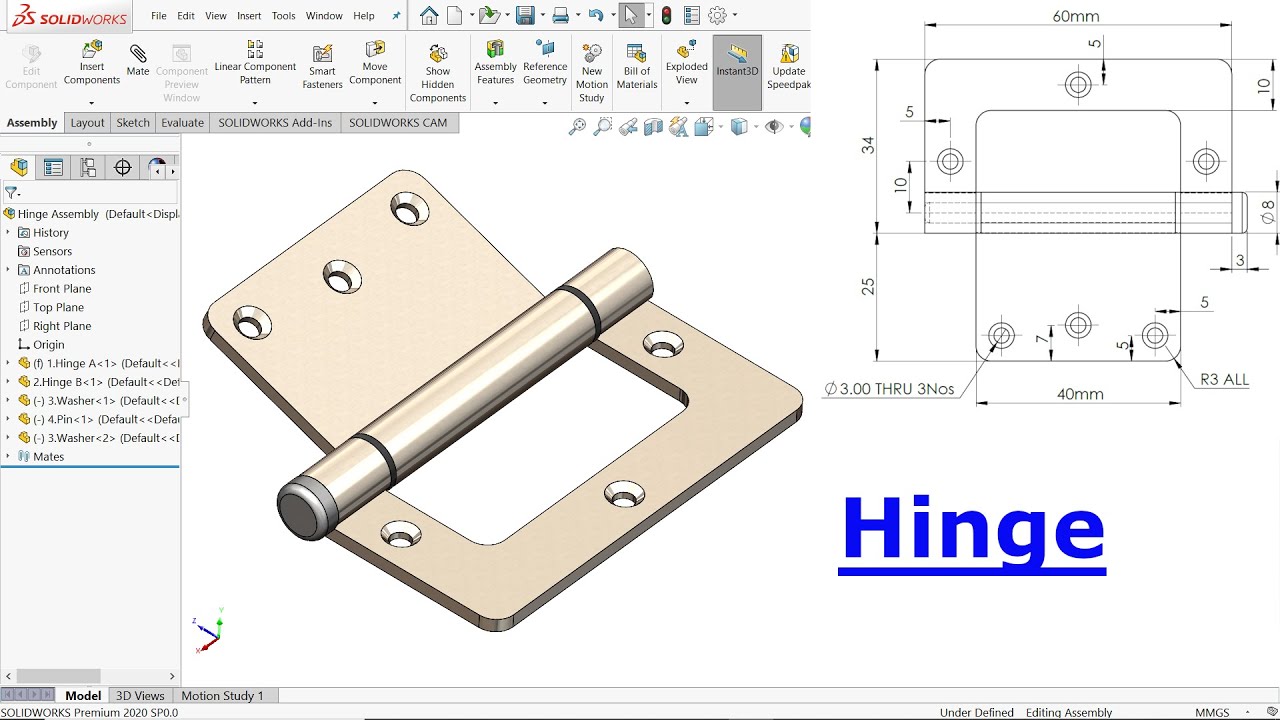Viewport: 1280px width, 720px height.
Task: Open Section View icon
Action: click(653, 127)
